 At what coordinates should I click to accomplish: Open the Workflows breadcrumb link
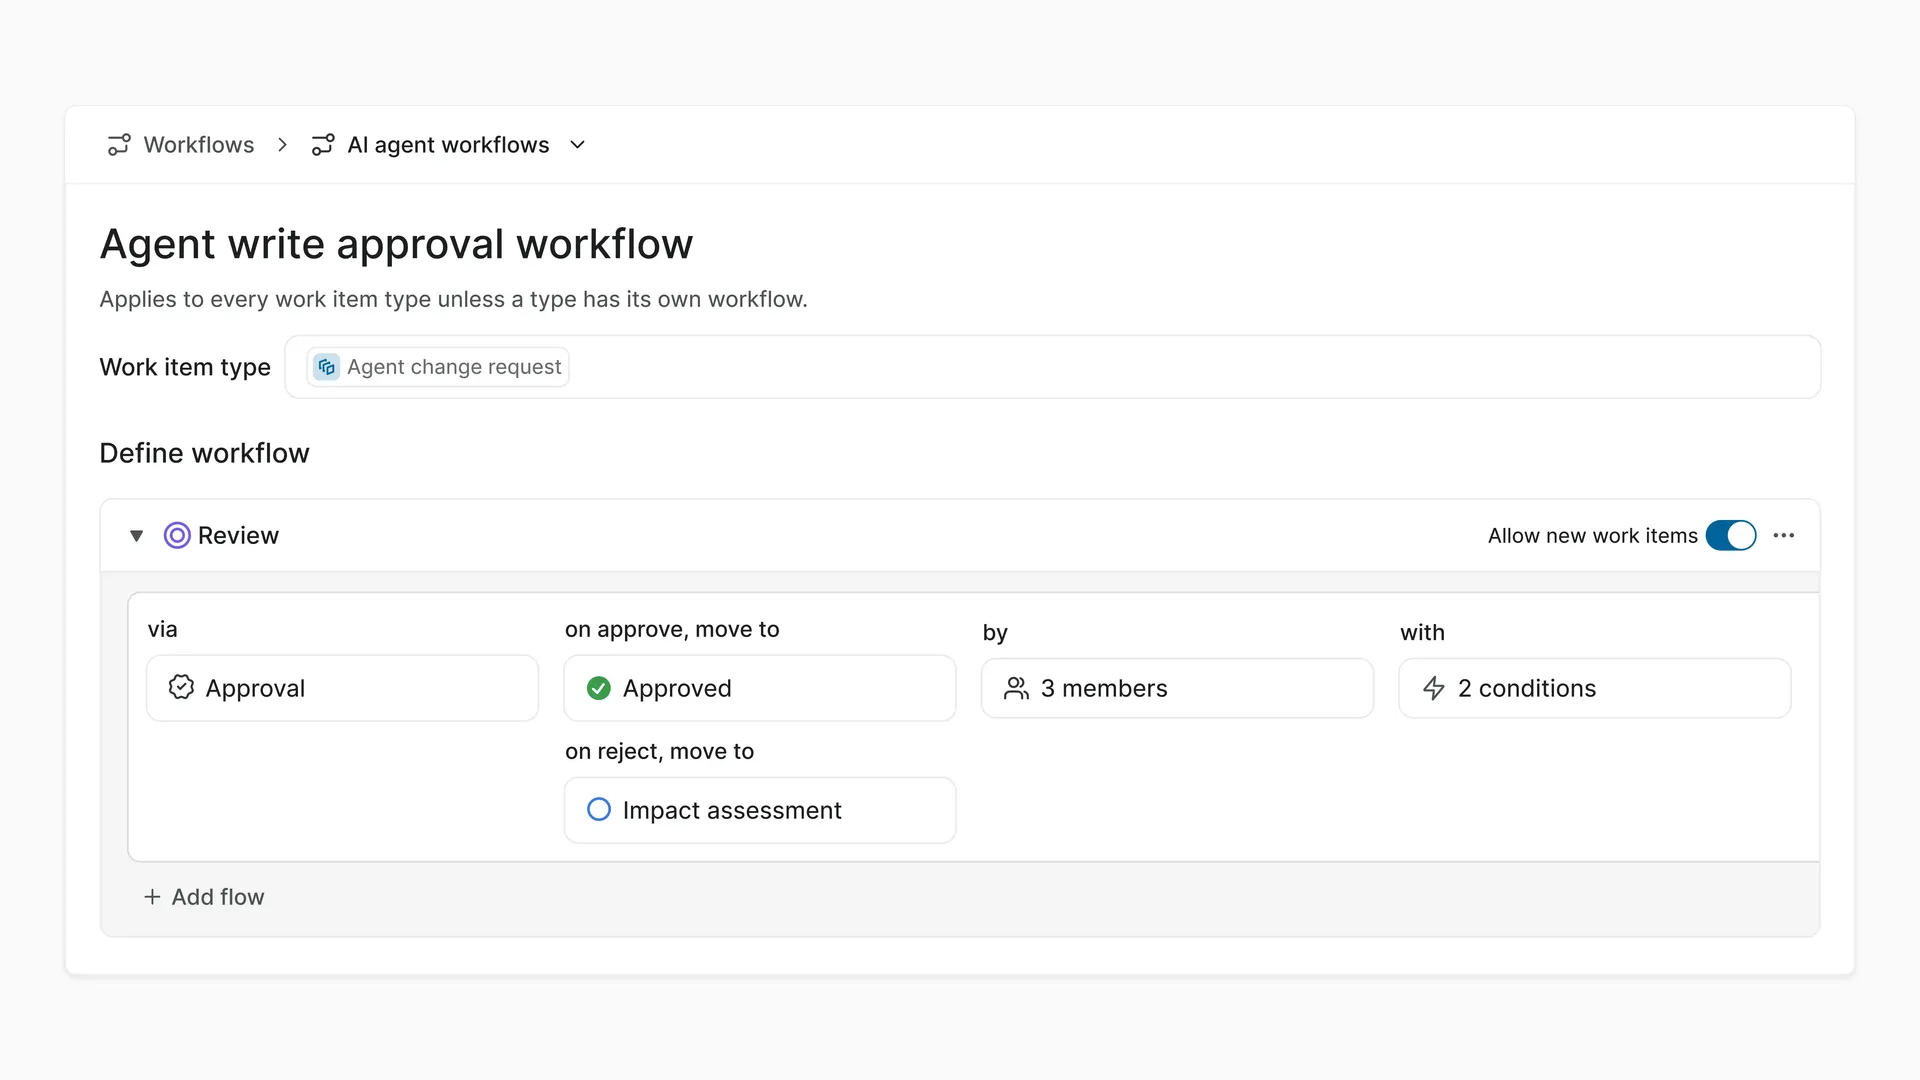199,145
